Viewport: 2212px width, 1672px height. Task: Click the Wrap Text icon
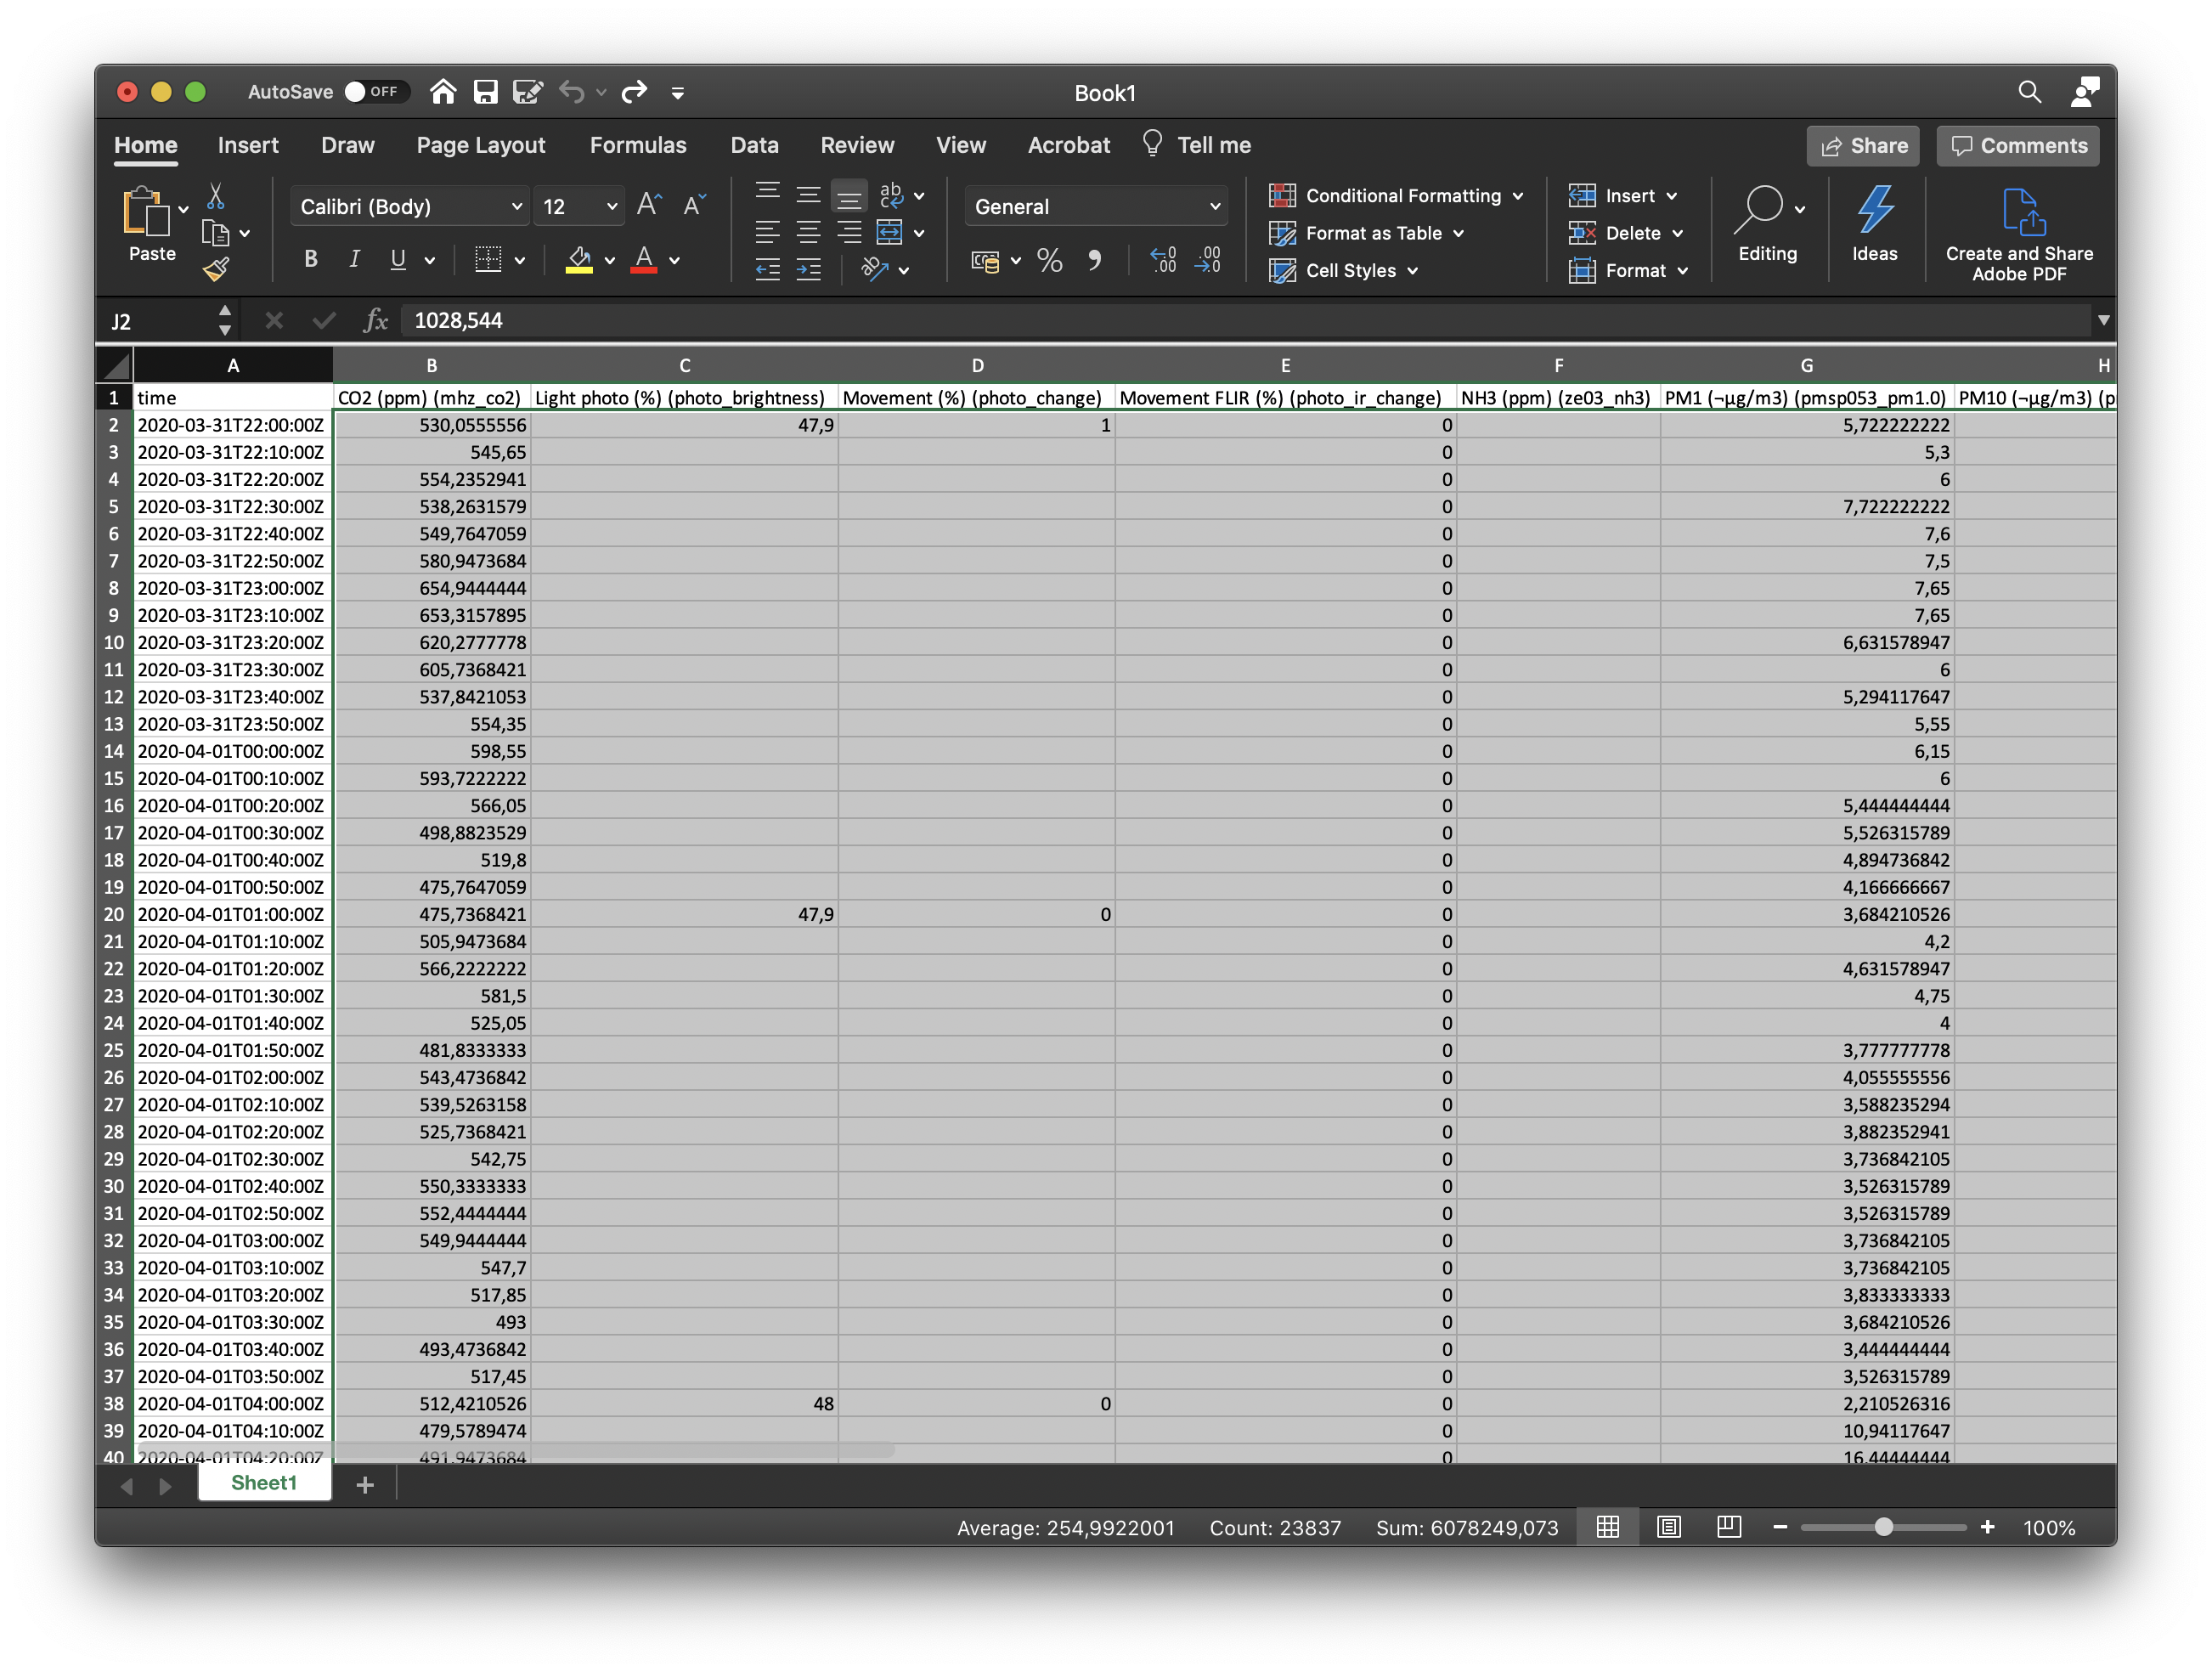(891, 195)
